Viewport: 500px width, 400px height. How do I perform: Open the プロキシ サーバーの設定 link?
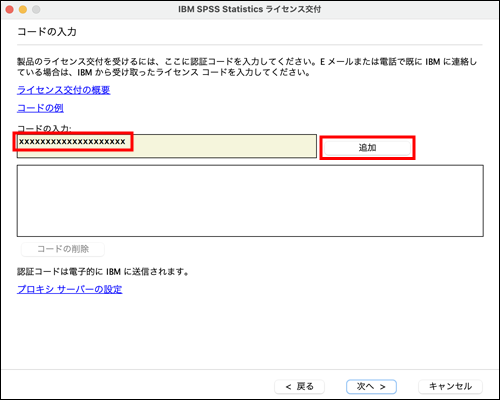[69, 289]
